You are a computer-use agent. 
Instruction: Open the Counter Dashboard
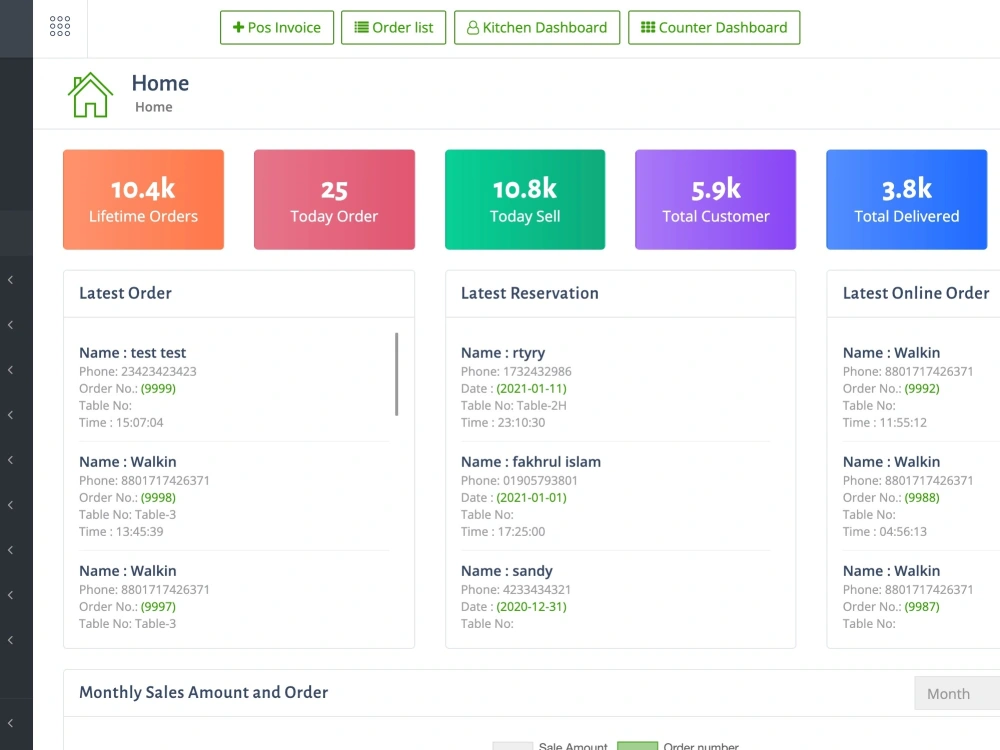pyautogui.click(x=714, y=27)
